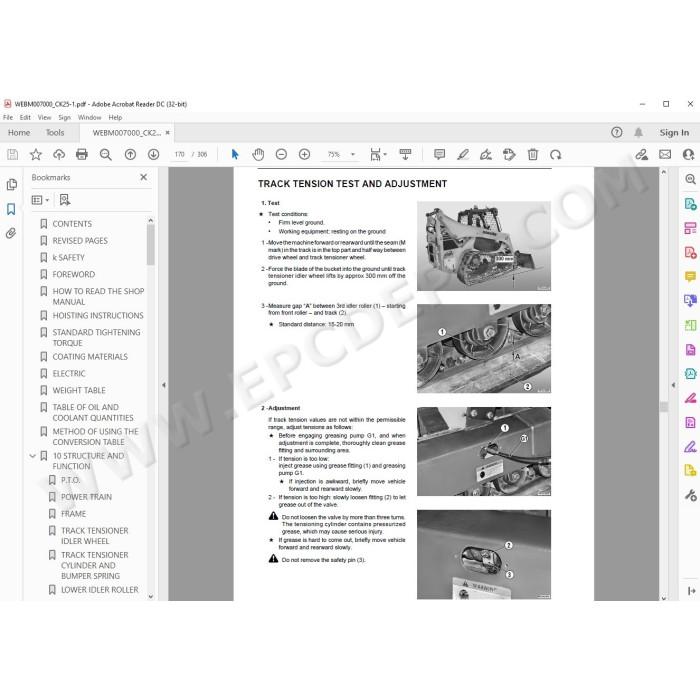Viewport: 700px width, 700px height.
Task: Click the Sign In button
Action: pyautogui.click(x=674, y=133)
